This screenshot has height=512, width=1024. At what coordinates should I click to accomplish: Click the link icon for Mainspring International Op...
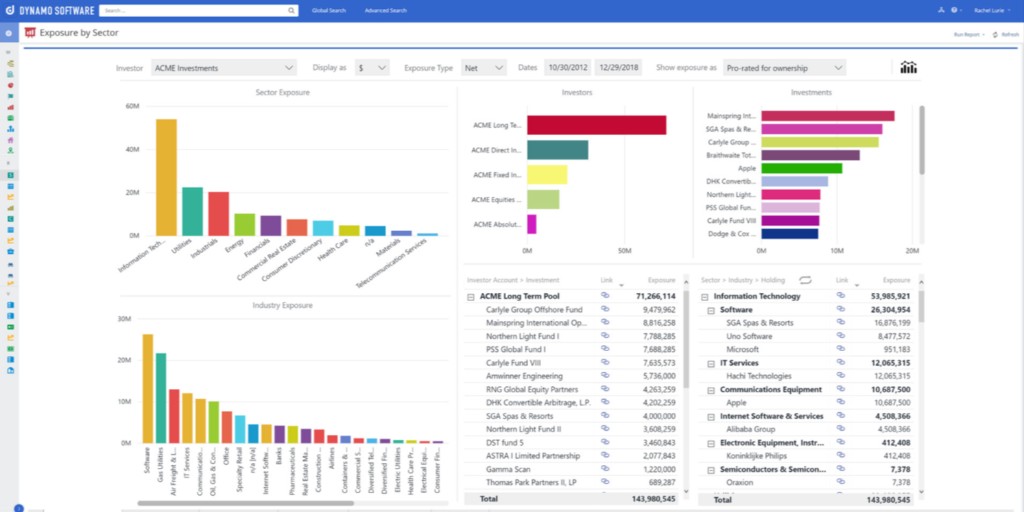(x=605, y=322)
